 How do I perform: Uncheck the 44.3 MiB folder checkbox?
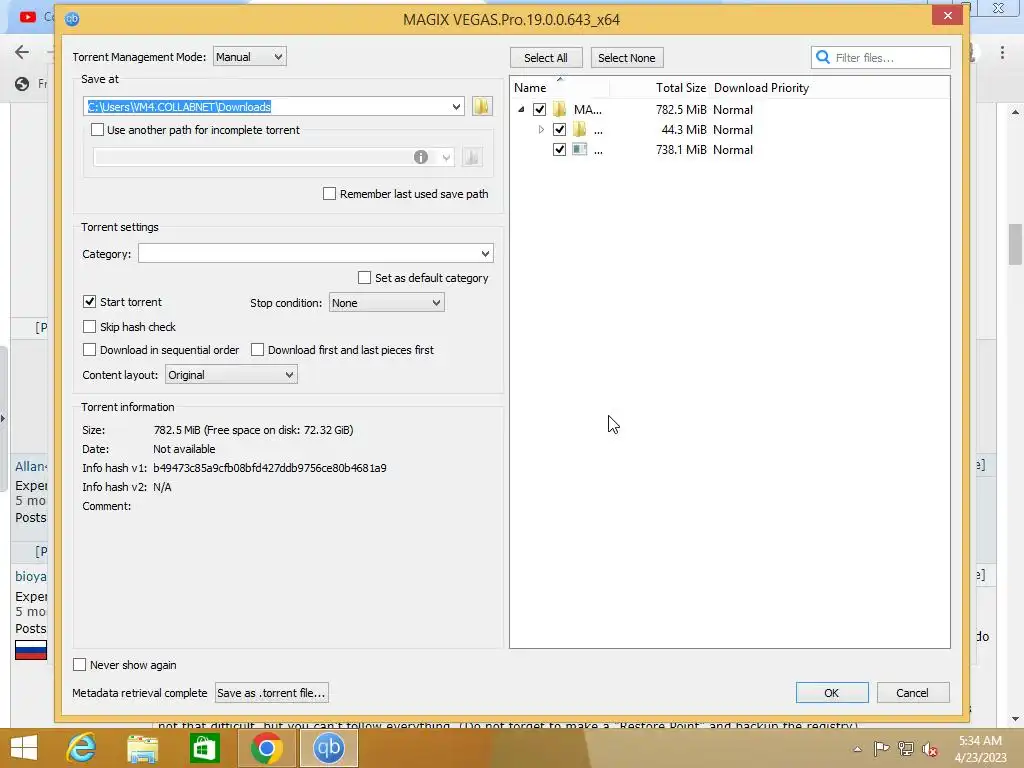pyautogui.click(x=559, y=129)
